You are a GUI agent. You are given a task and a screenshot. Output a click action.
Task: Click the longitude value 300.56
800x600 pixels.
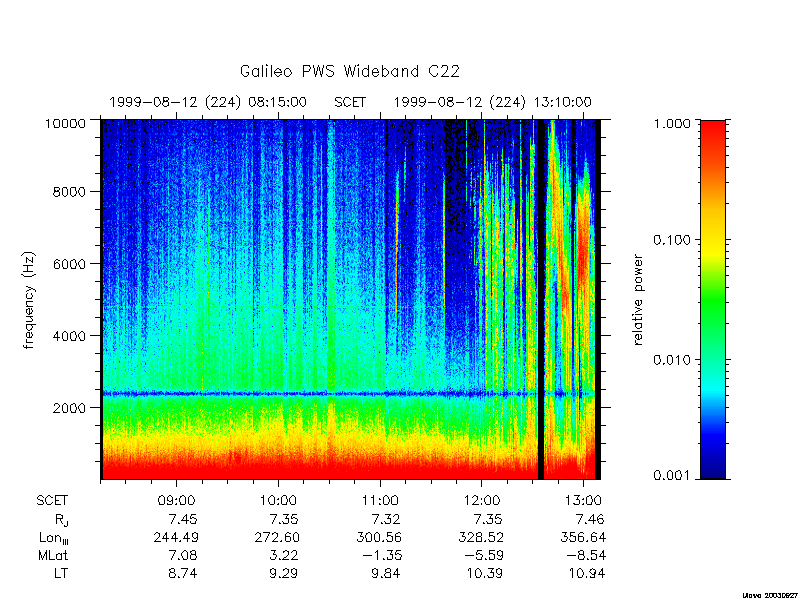click(379, 537)
